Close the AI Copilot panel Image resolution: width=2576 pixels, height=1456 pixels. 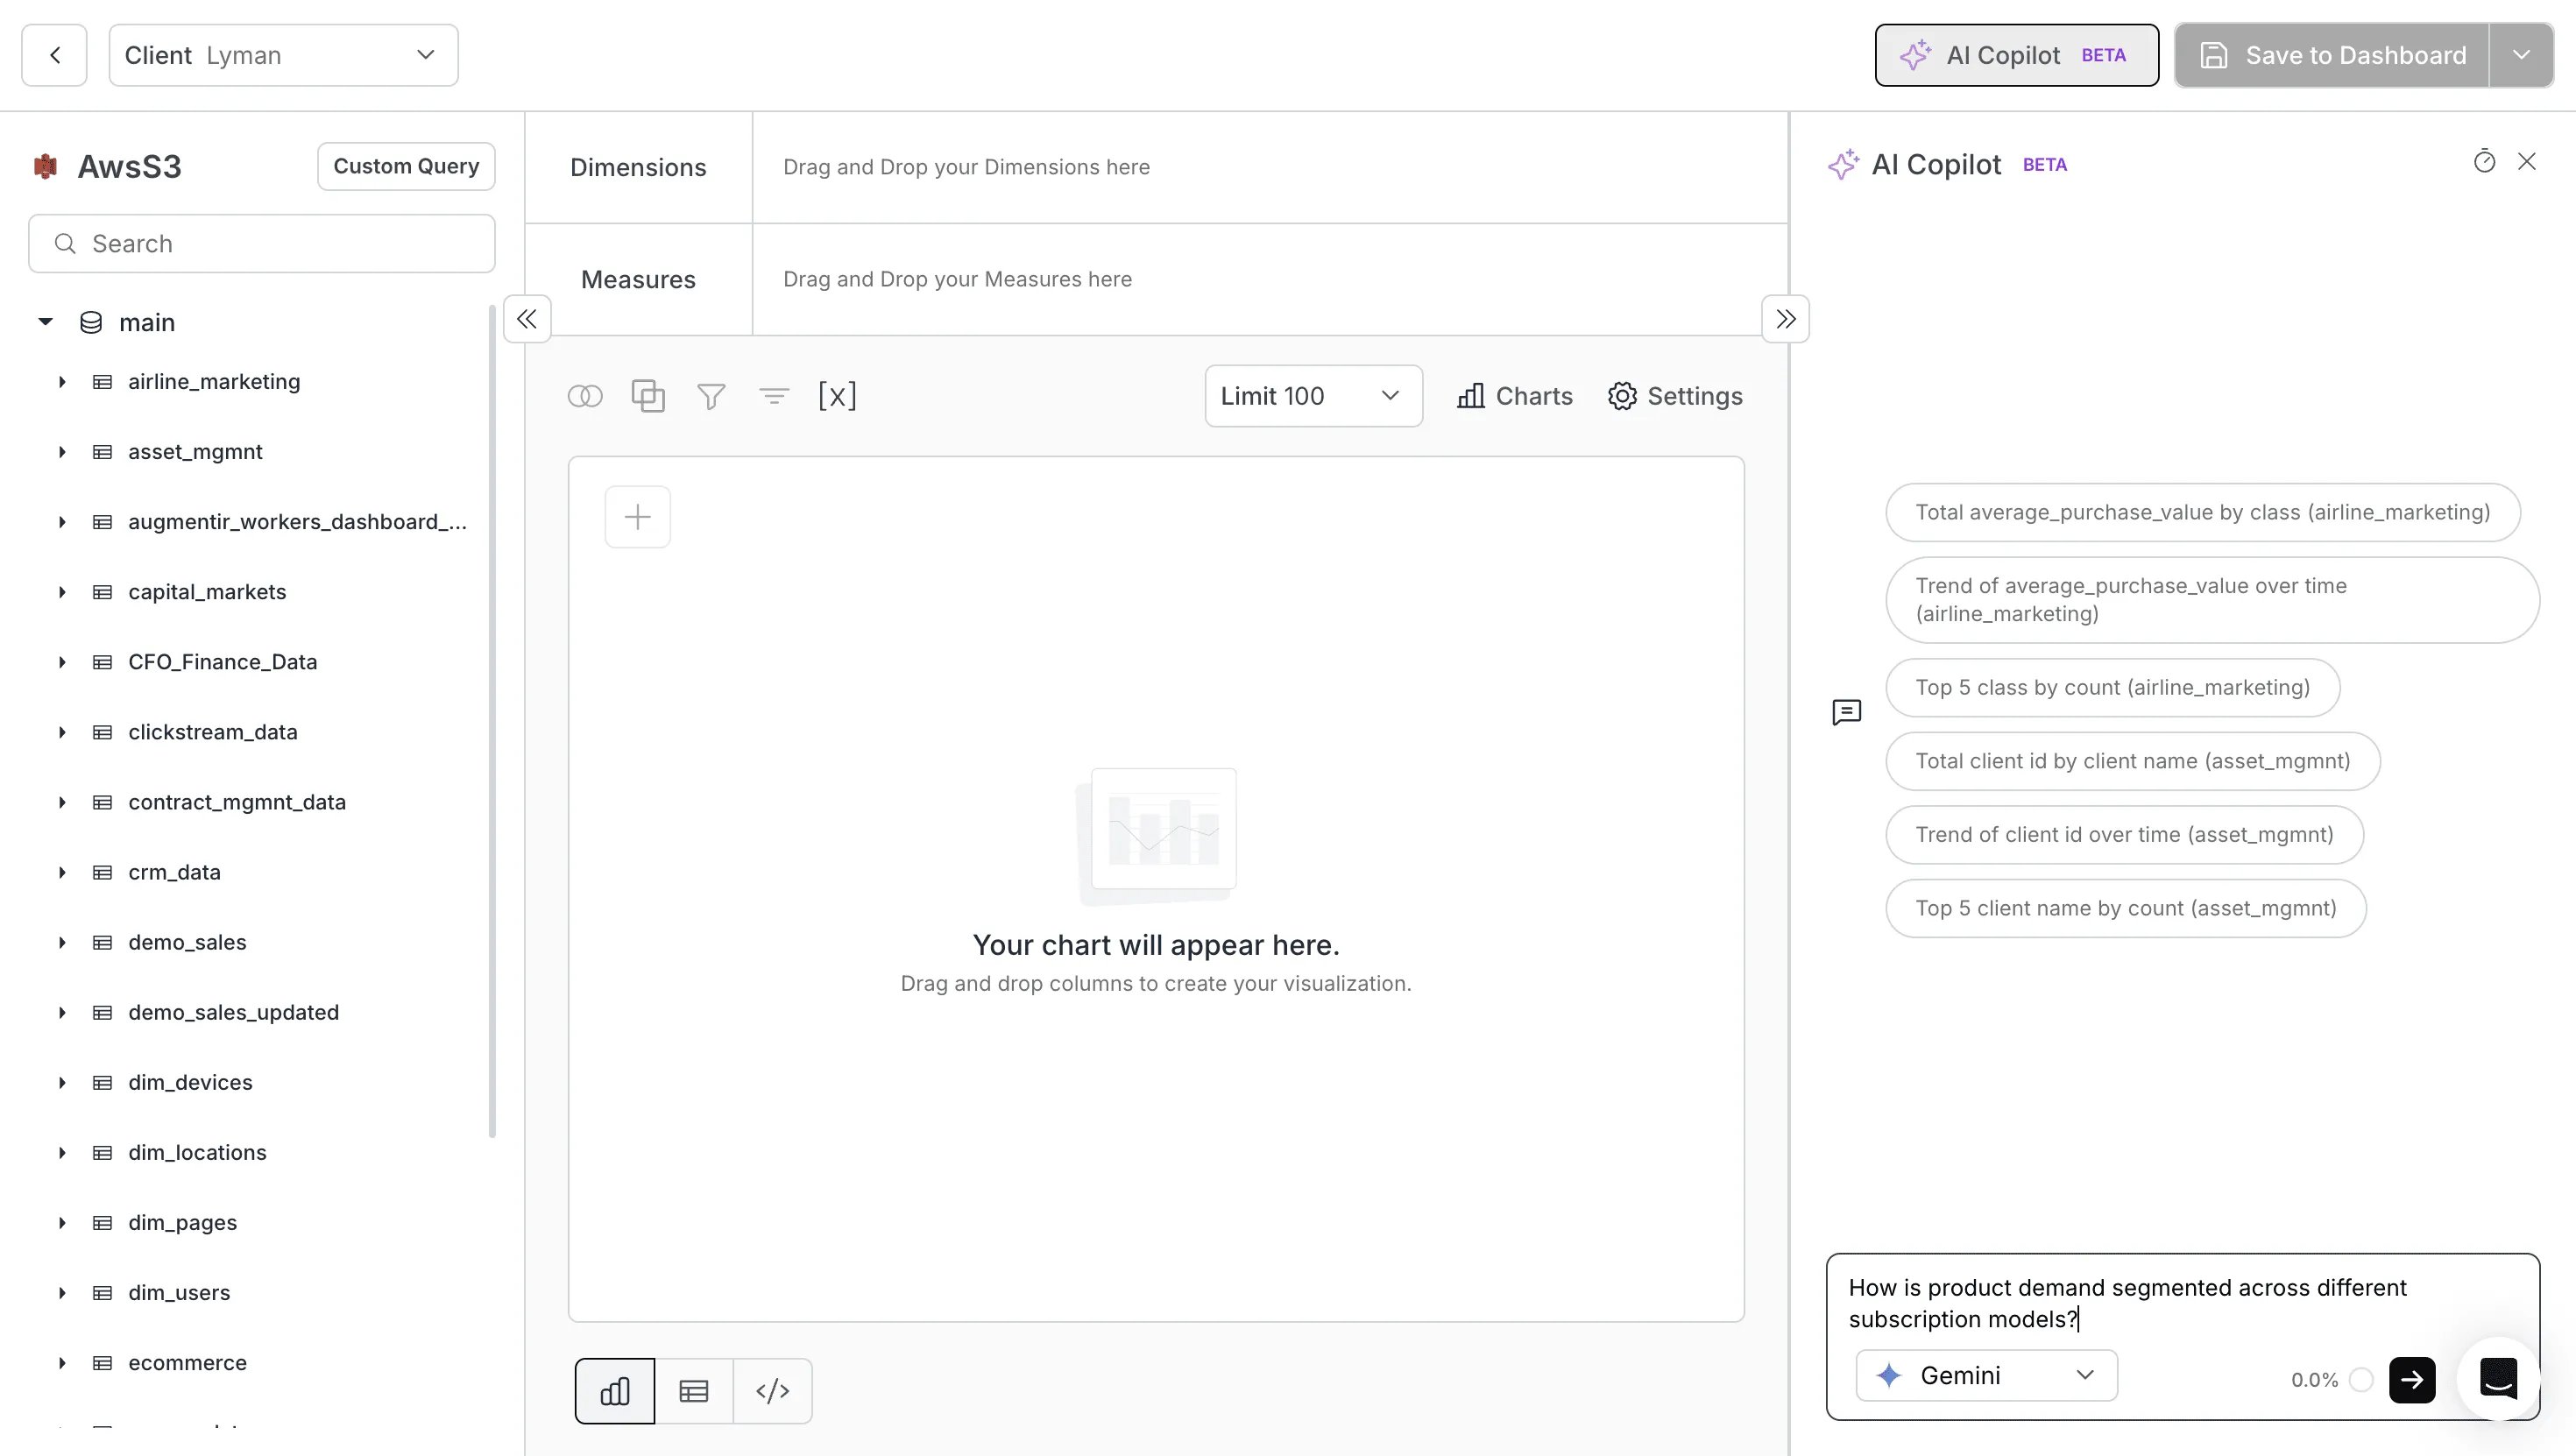pos(2527,162)
